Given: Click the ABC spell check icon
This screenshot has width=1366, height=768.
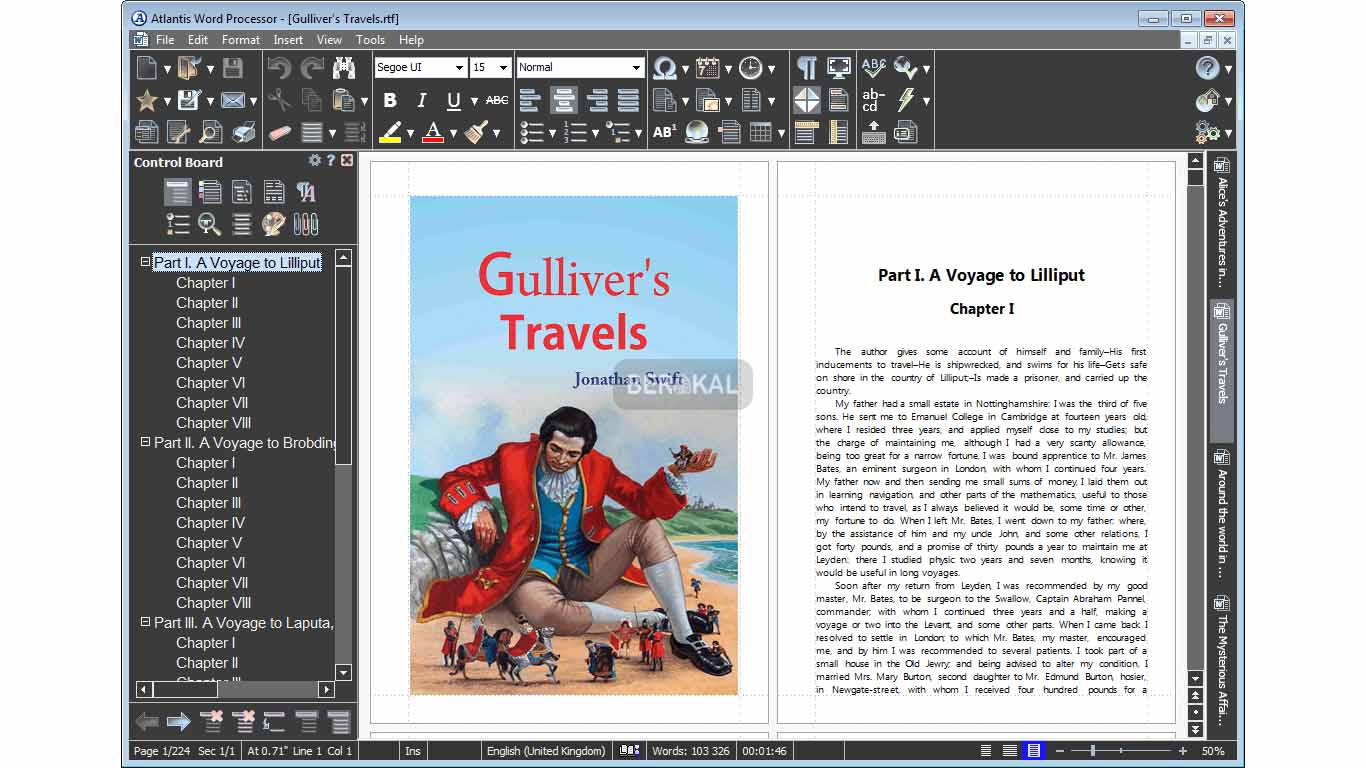Looking at the screenshot, I should (x=873, y=68).
